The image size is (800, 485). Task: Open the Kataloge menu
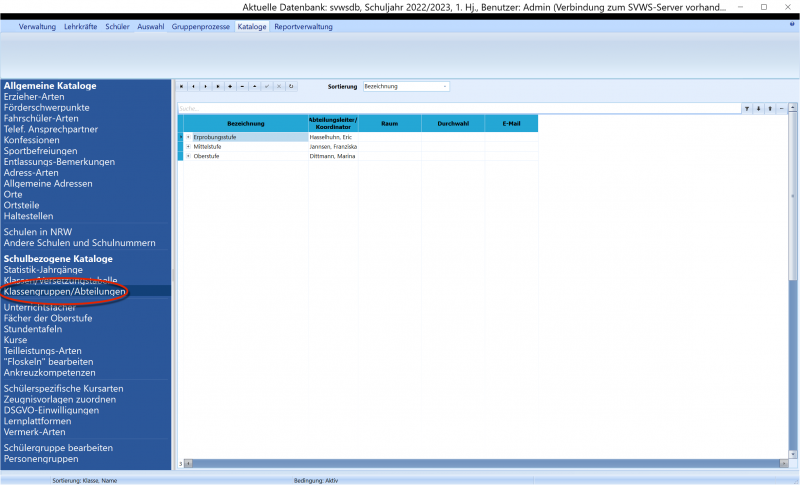coord(252,27)
